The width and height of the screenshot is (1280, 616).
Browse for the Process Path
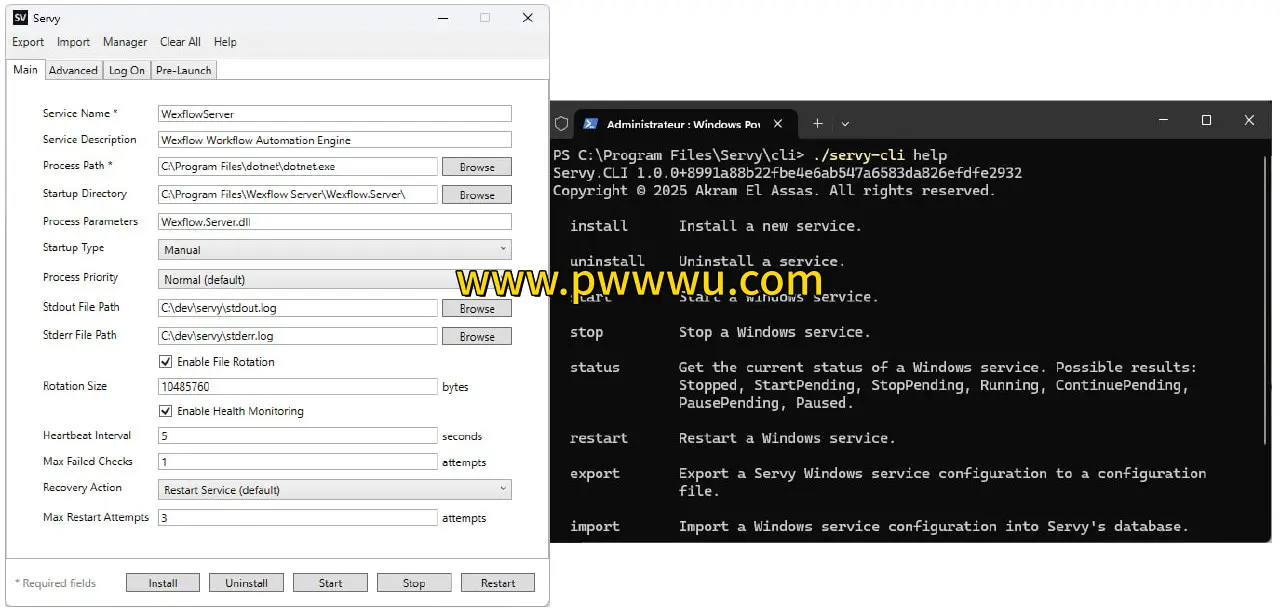[x=476, y=167]
